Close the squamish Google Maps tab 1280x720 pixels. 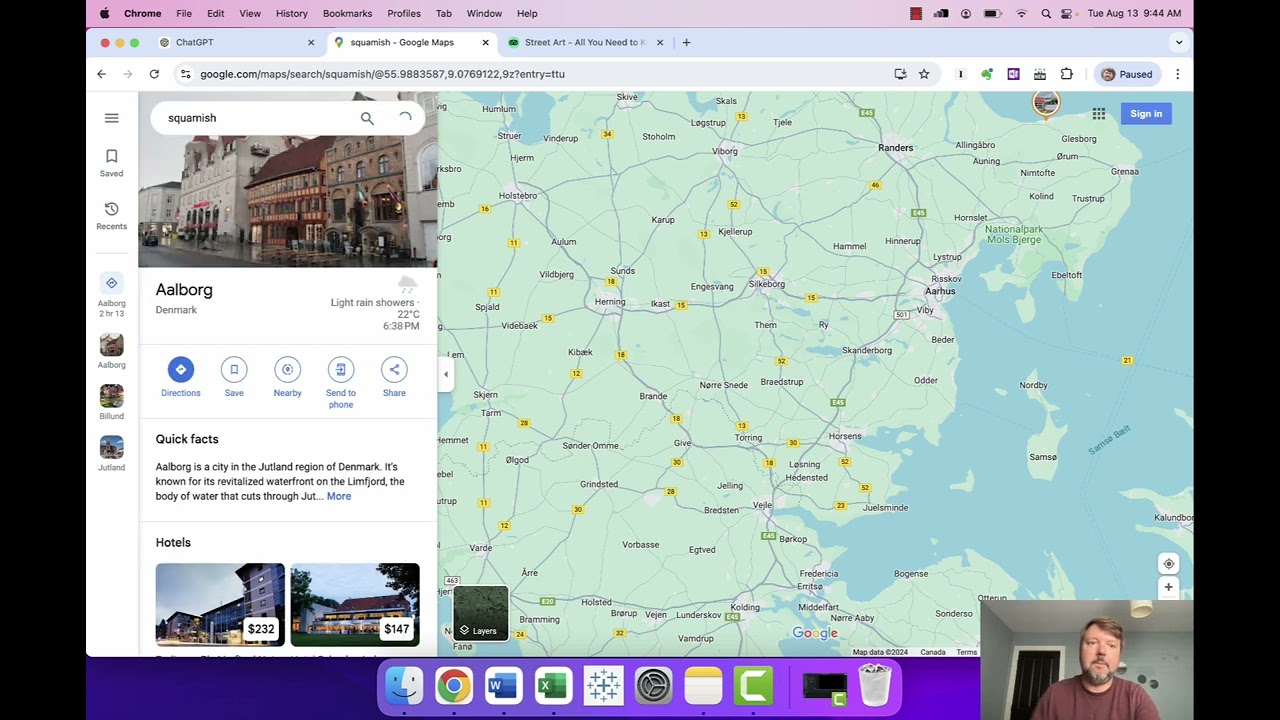pyautogui.click(x=486, y=42)
